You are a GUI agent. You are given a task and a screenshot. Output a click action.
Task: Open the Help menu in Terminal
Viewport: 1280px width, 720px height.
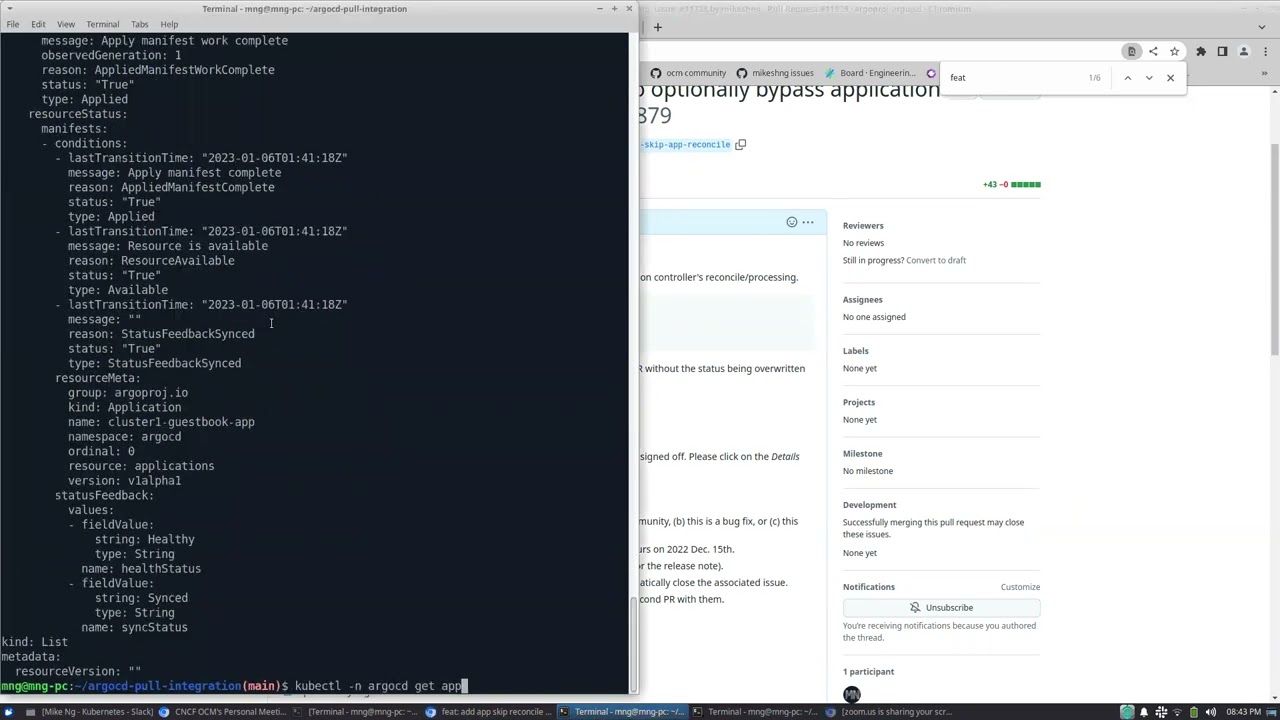169,24
